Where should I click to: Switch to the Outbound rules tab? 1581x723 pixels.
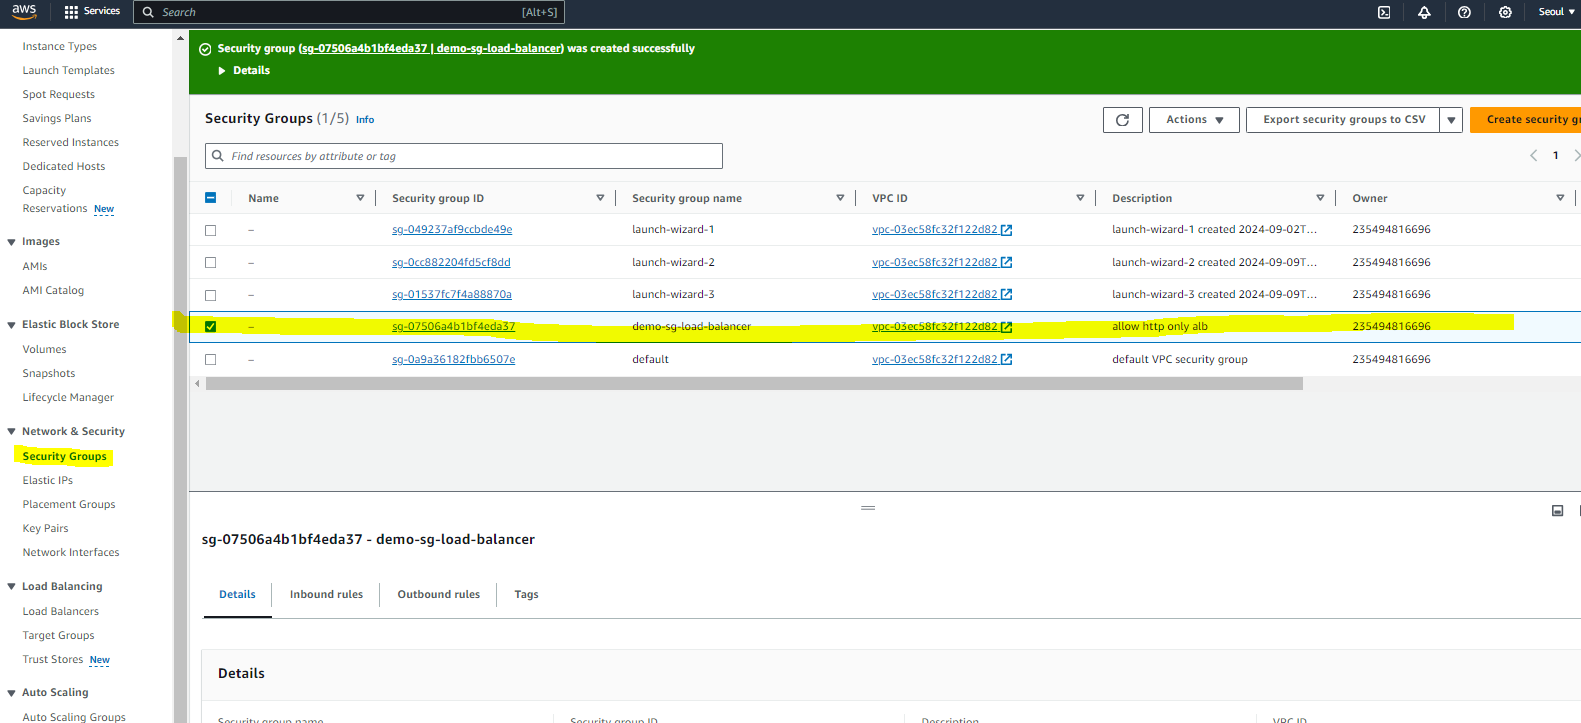pos(438,594)
